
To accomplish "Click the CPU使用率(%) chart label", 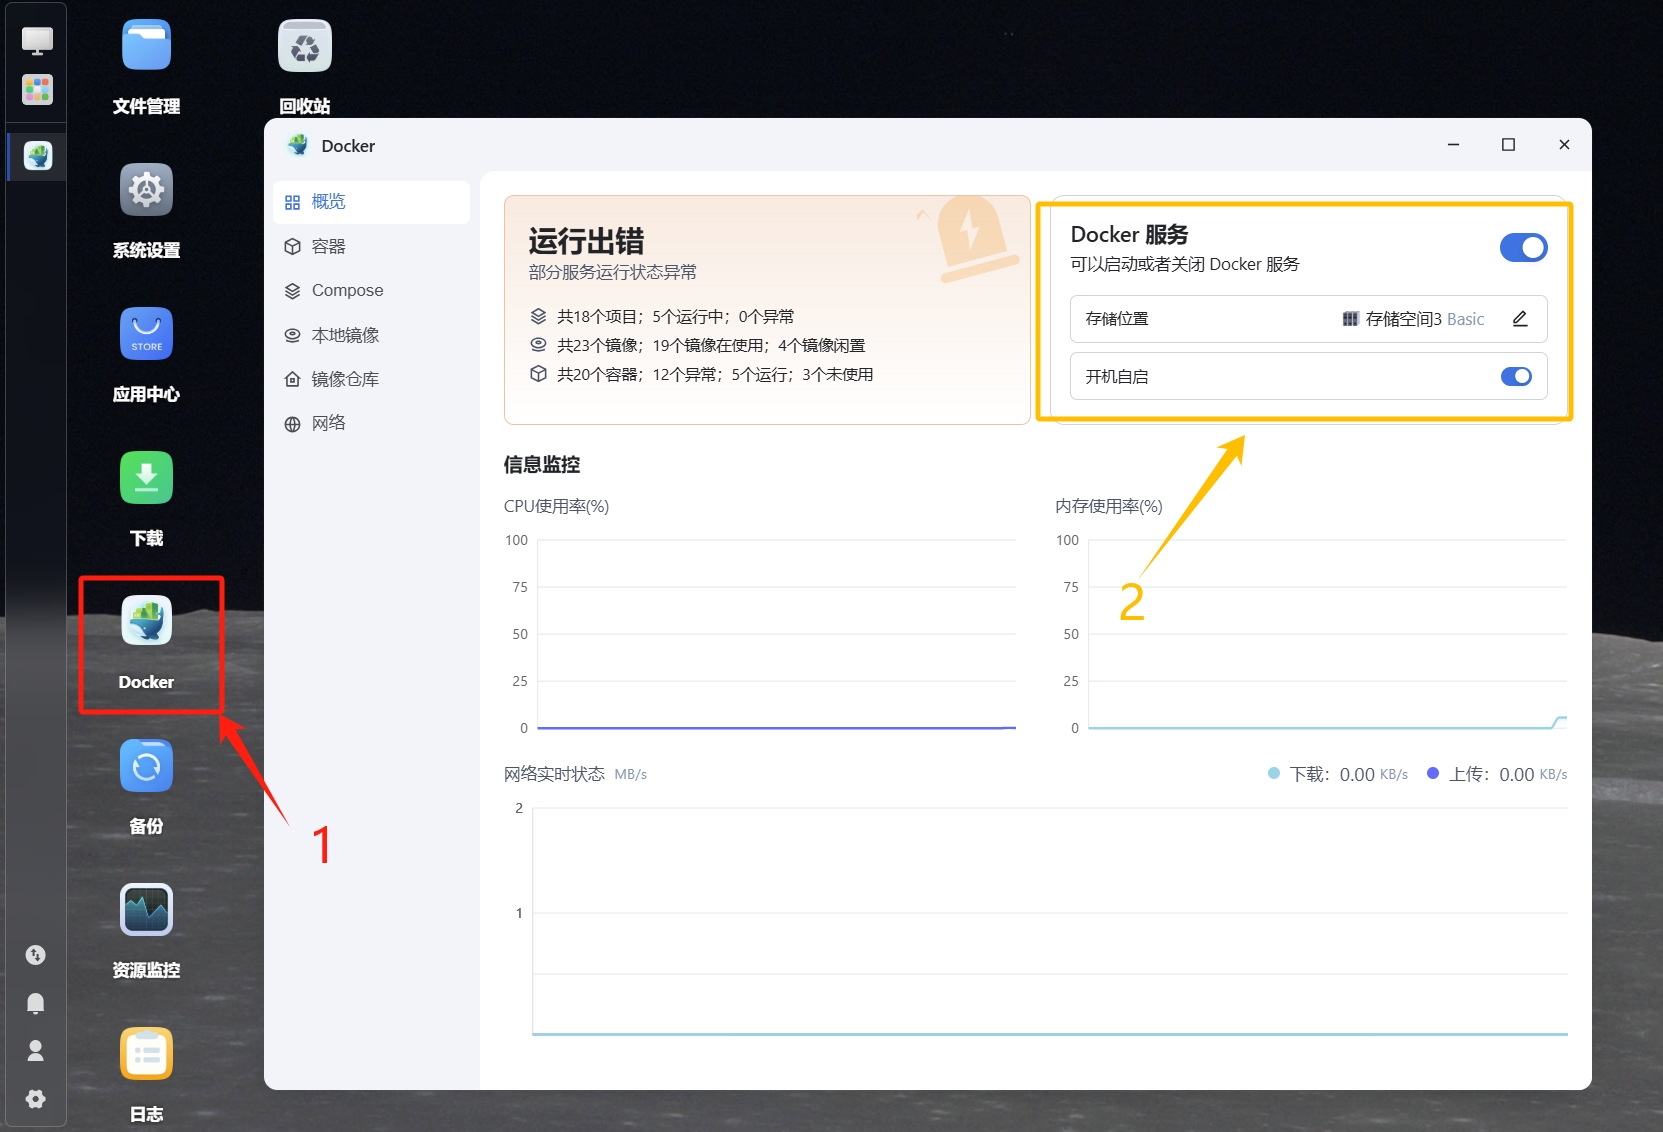I will pos(556,506).
